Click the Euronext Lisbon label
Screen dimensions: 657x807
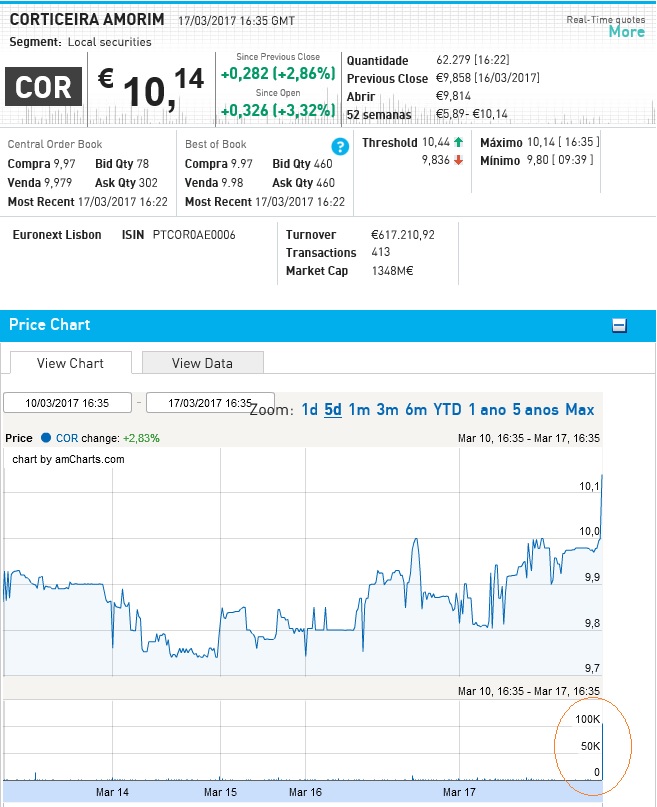click(x=57, y=235)
